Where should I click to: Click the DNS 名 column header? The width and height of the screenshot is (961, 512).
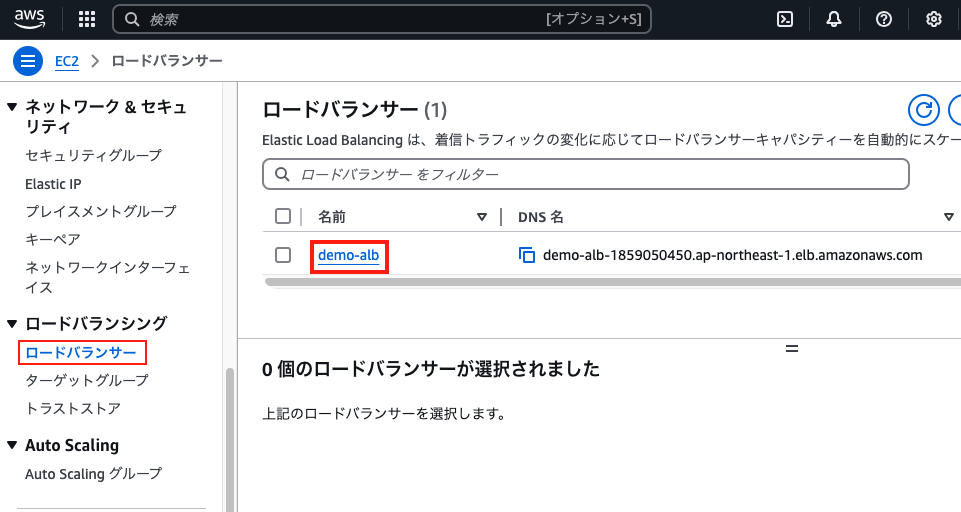click(541, 216)
